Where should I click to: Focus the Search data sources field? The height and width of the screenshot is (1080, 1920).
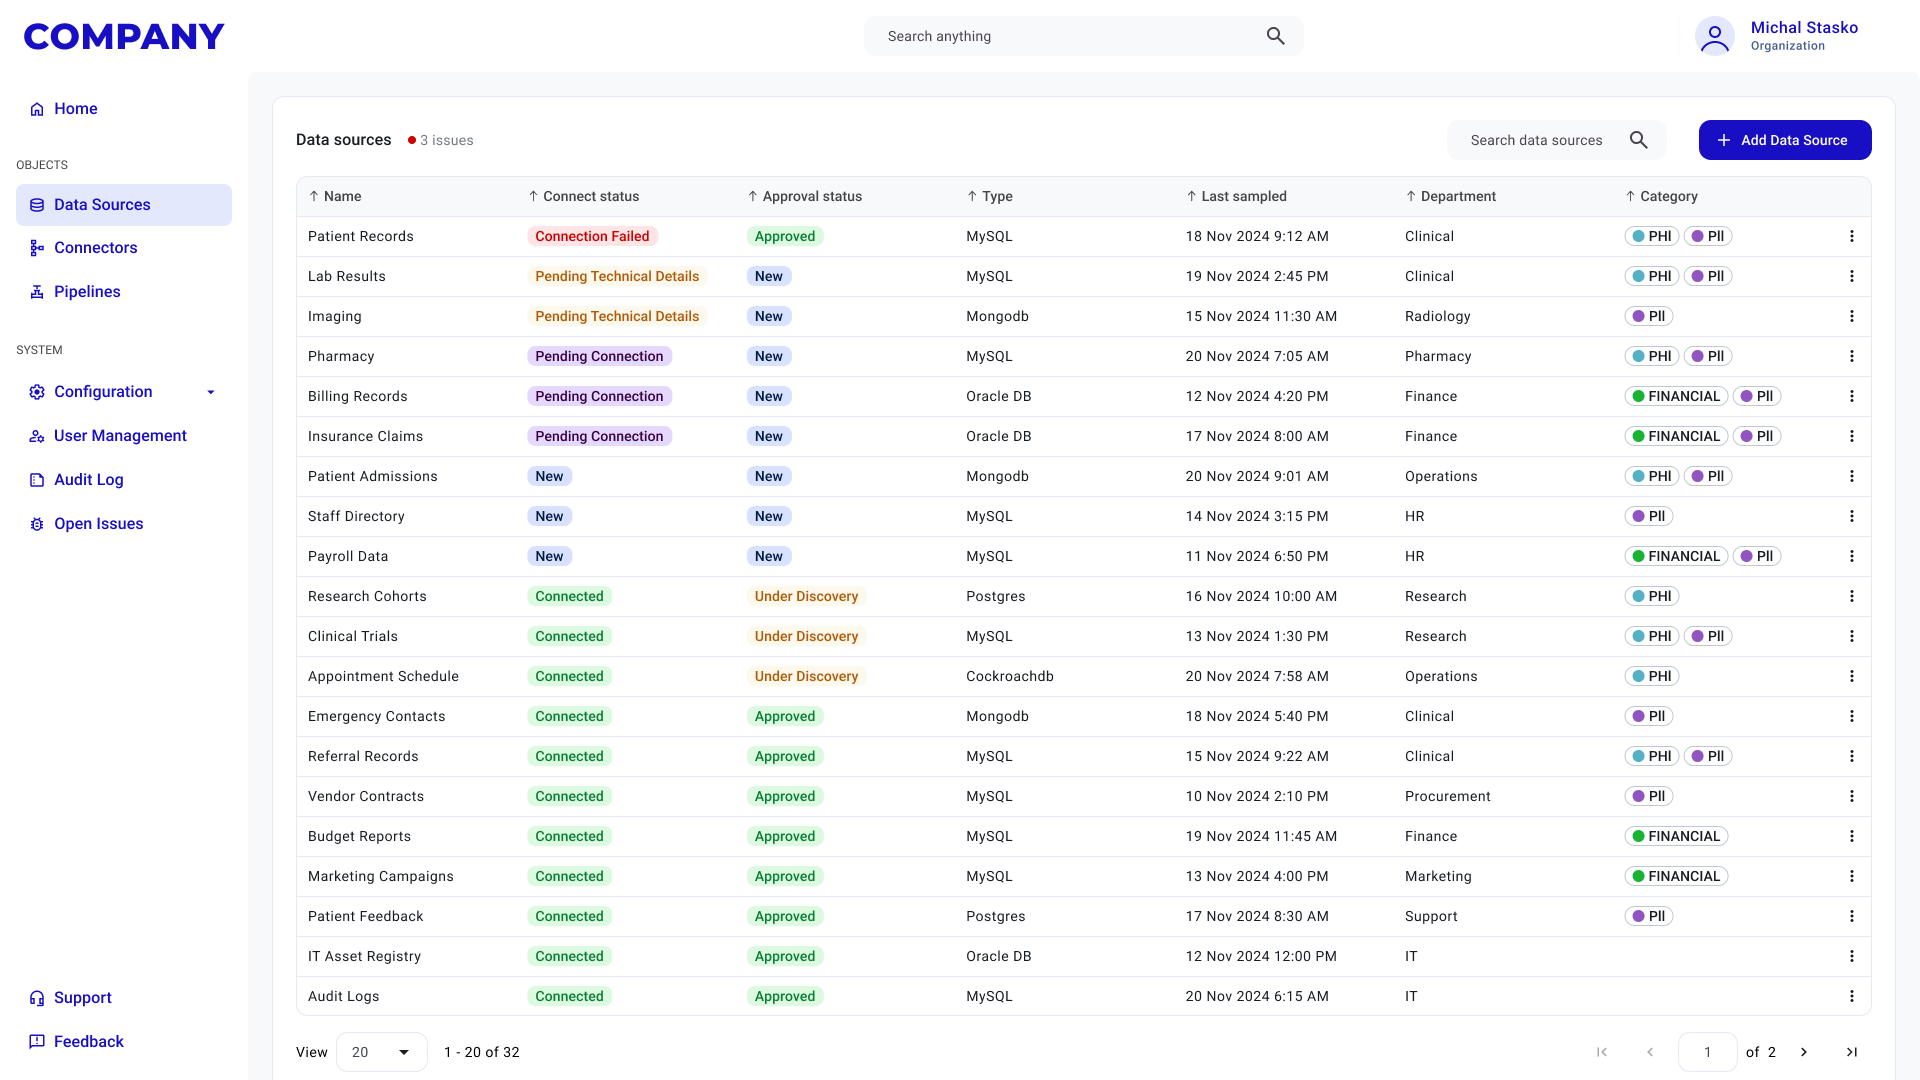[x=1556, y=140]
